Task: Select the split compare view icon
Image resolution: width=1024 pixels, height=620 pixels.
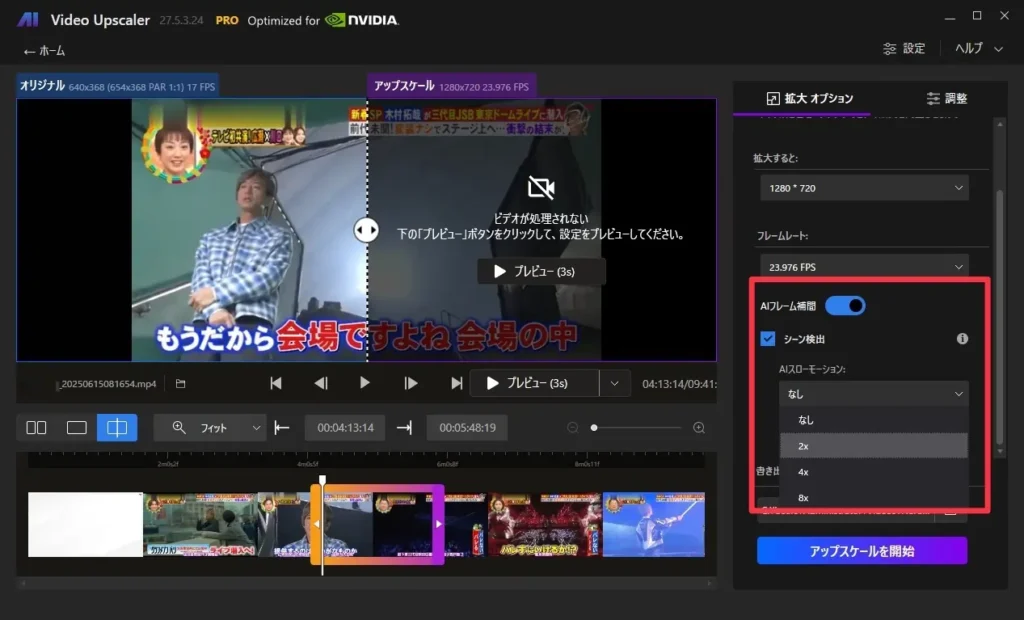Action: point(117,428)
